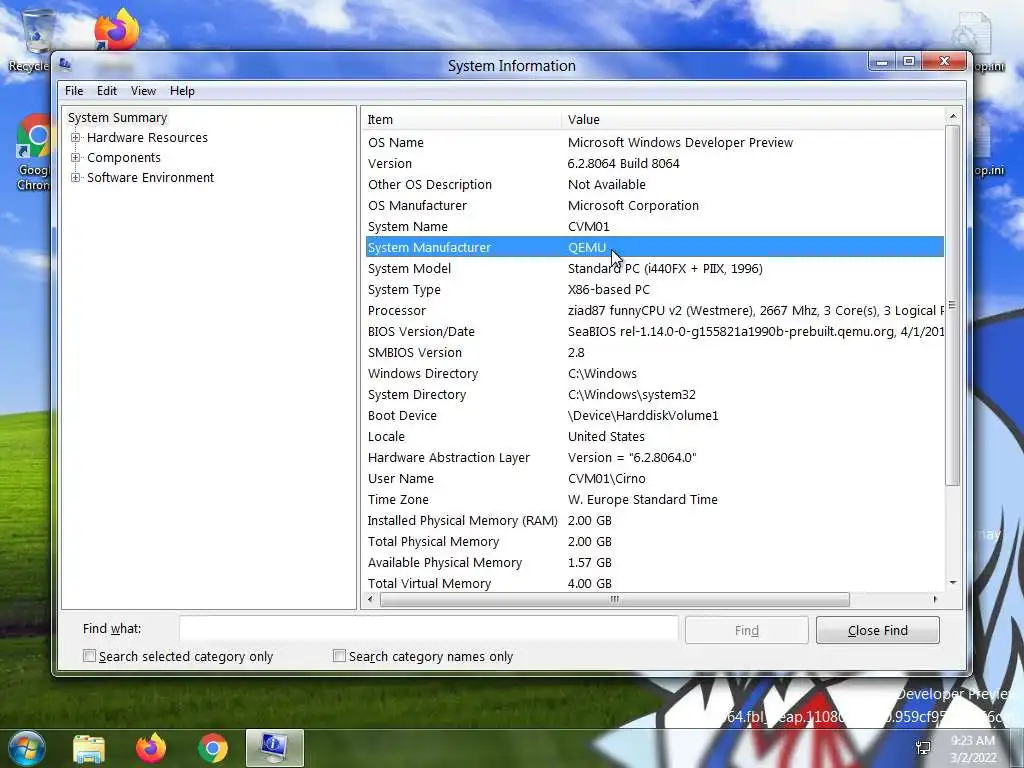
Task: Open the Edit menu
Action: tap(106, 91)
